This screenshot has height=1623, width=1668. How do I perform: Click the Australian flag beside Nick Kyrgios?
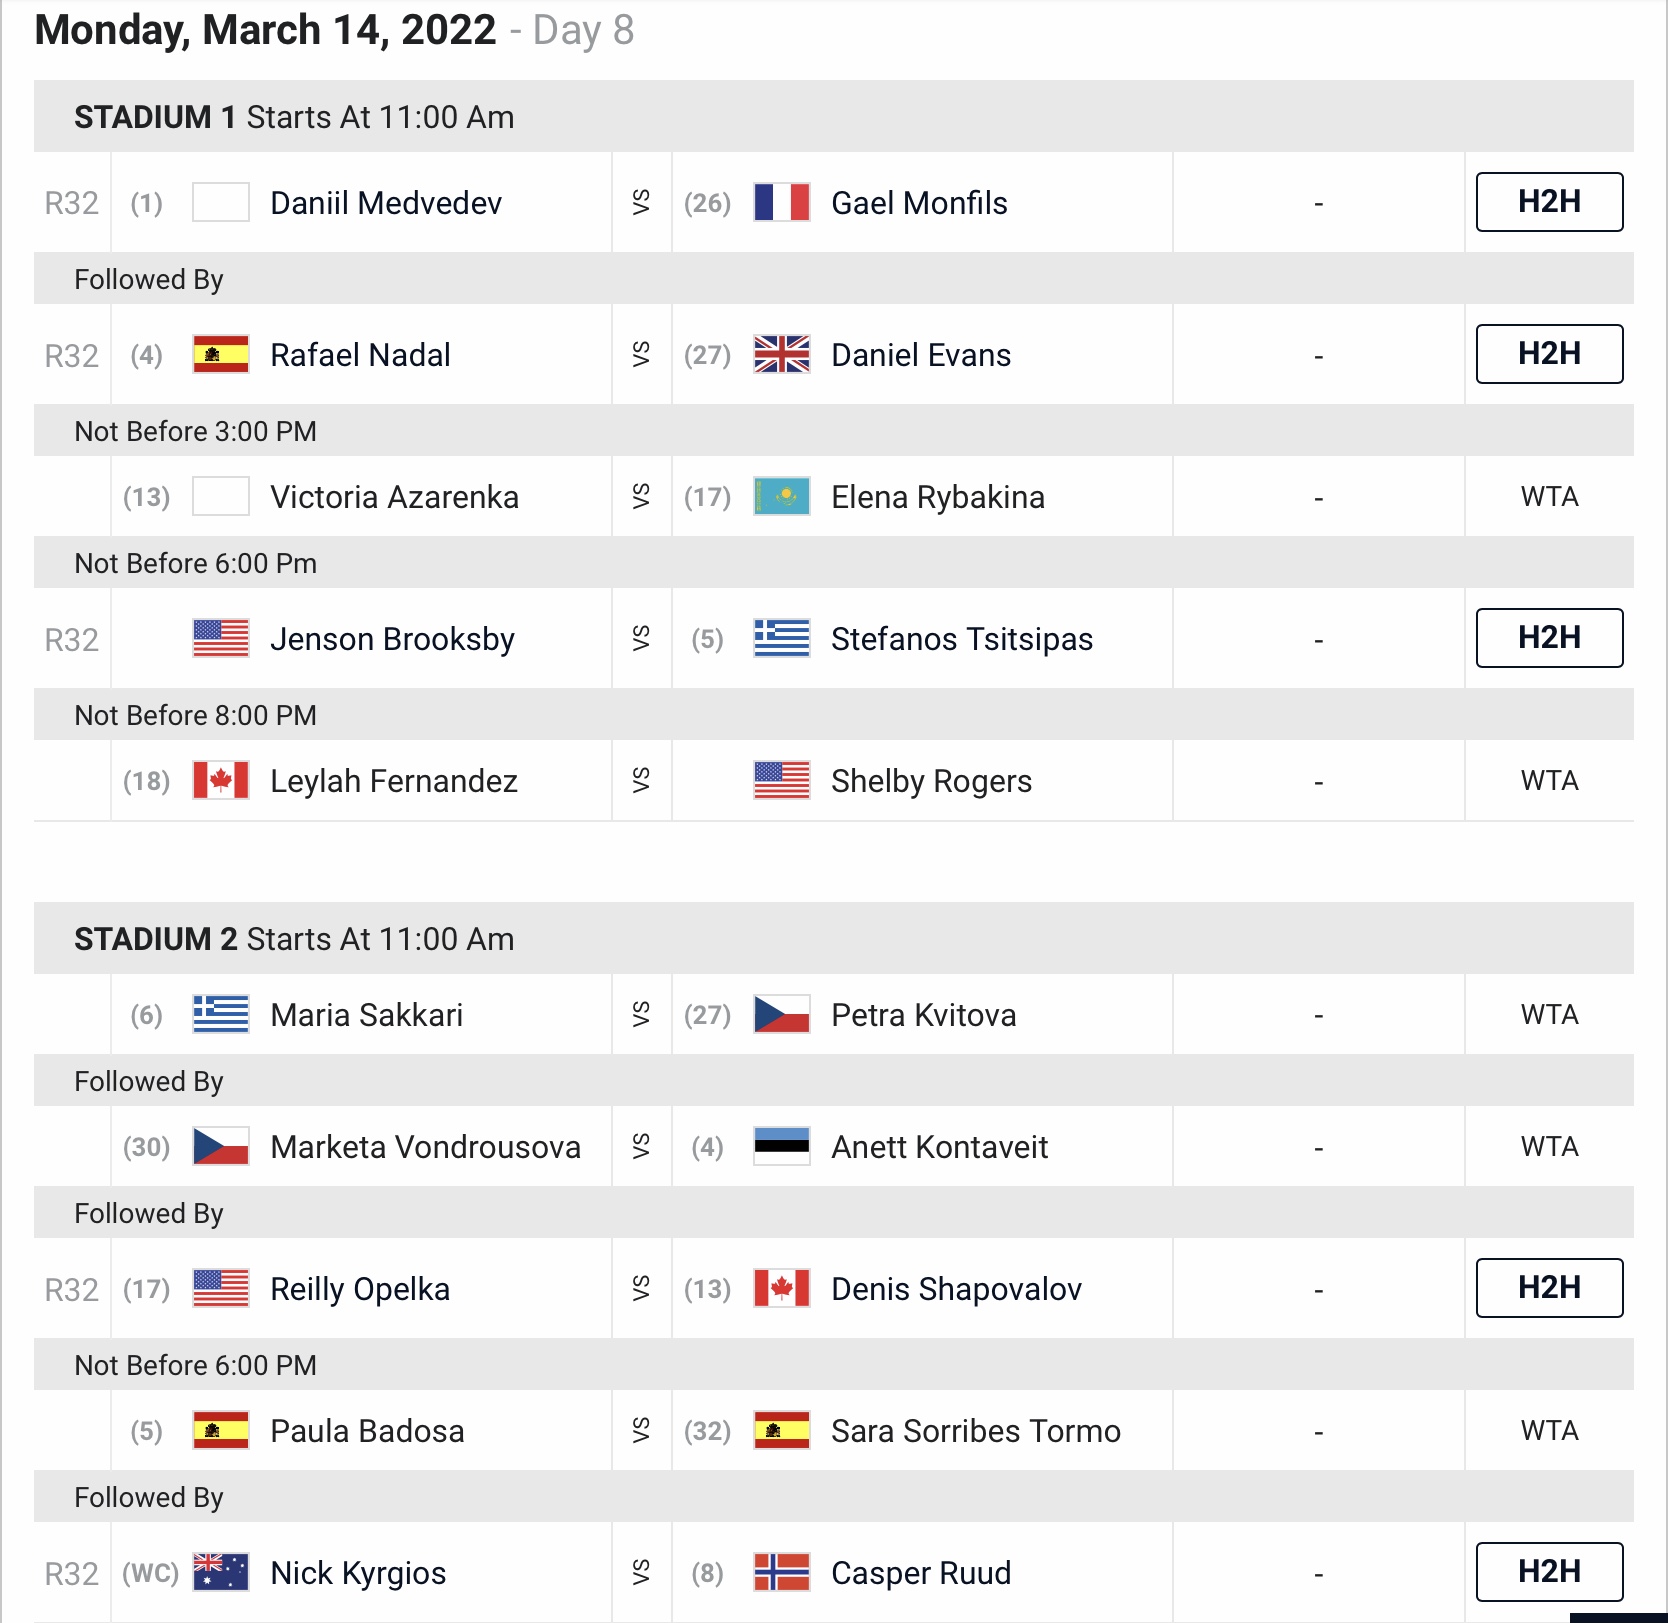(x=220, y=1572)
